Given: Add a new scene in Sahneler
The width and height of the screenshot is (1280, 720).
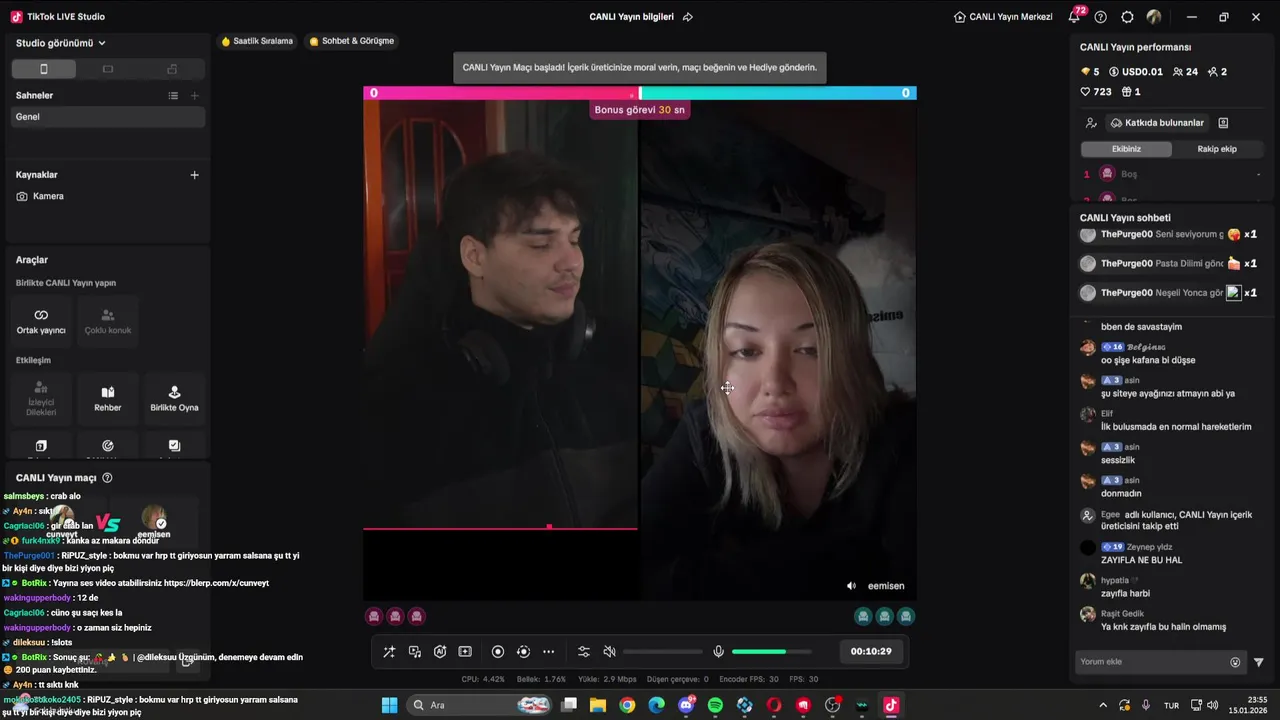Looking at the screenshot, I should click(195, 96).
